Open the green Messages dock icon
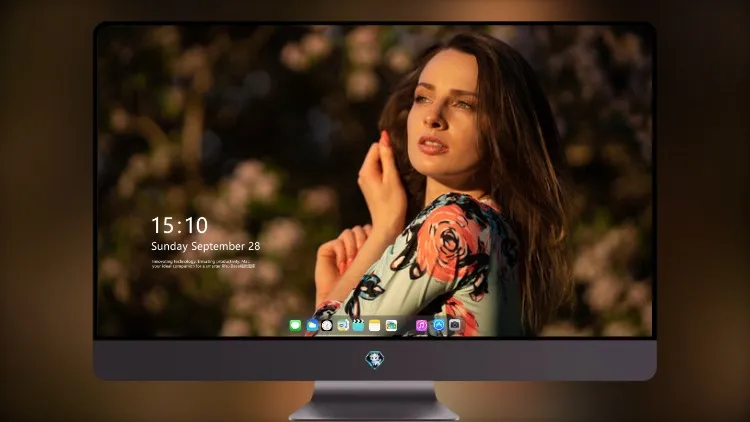750x422 pixels. point(295,325)
